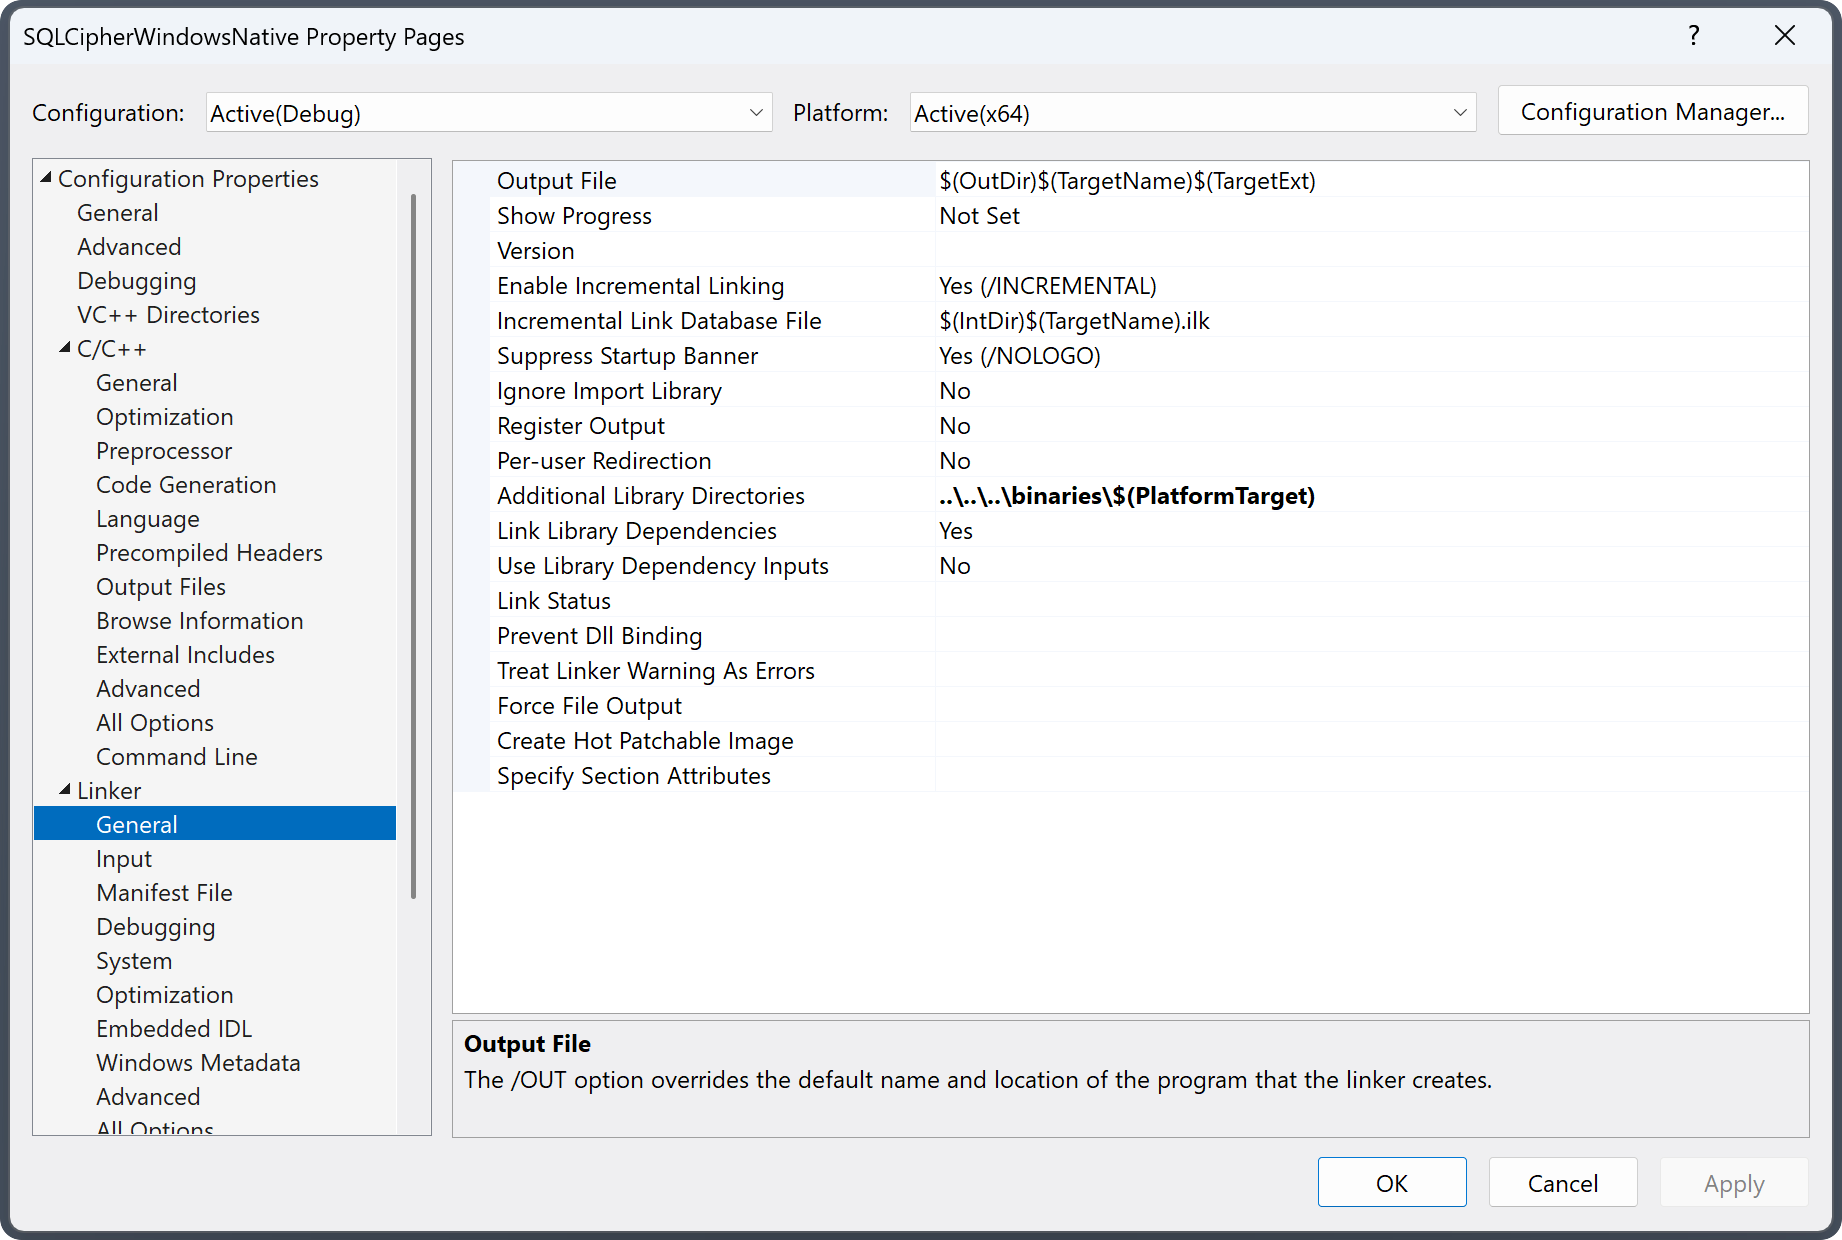This screenshot has width=1842, height=1240.
Task: Open Precompiled Headers page
Action: pyautogui.click(x=209, y=553)
